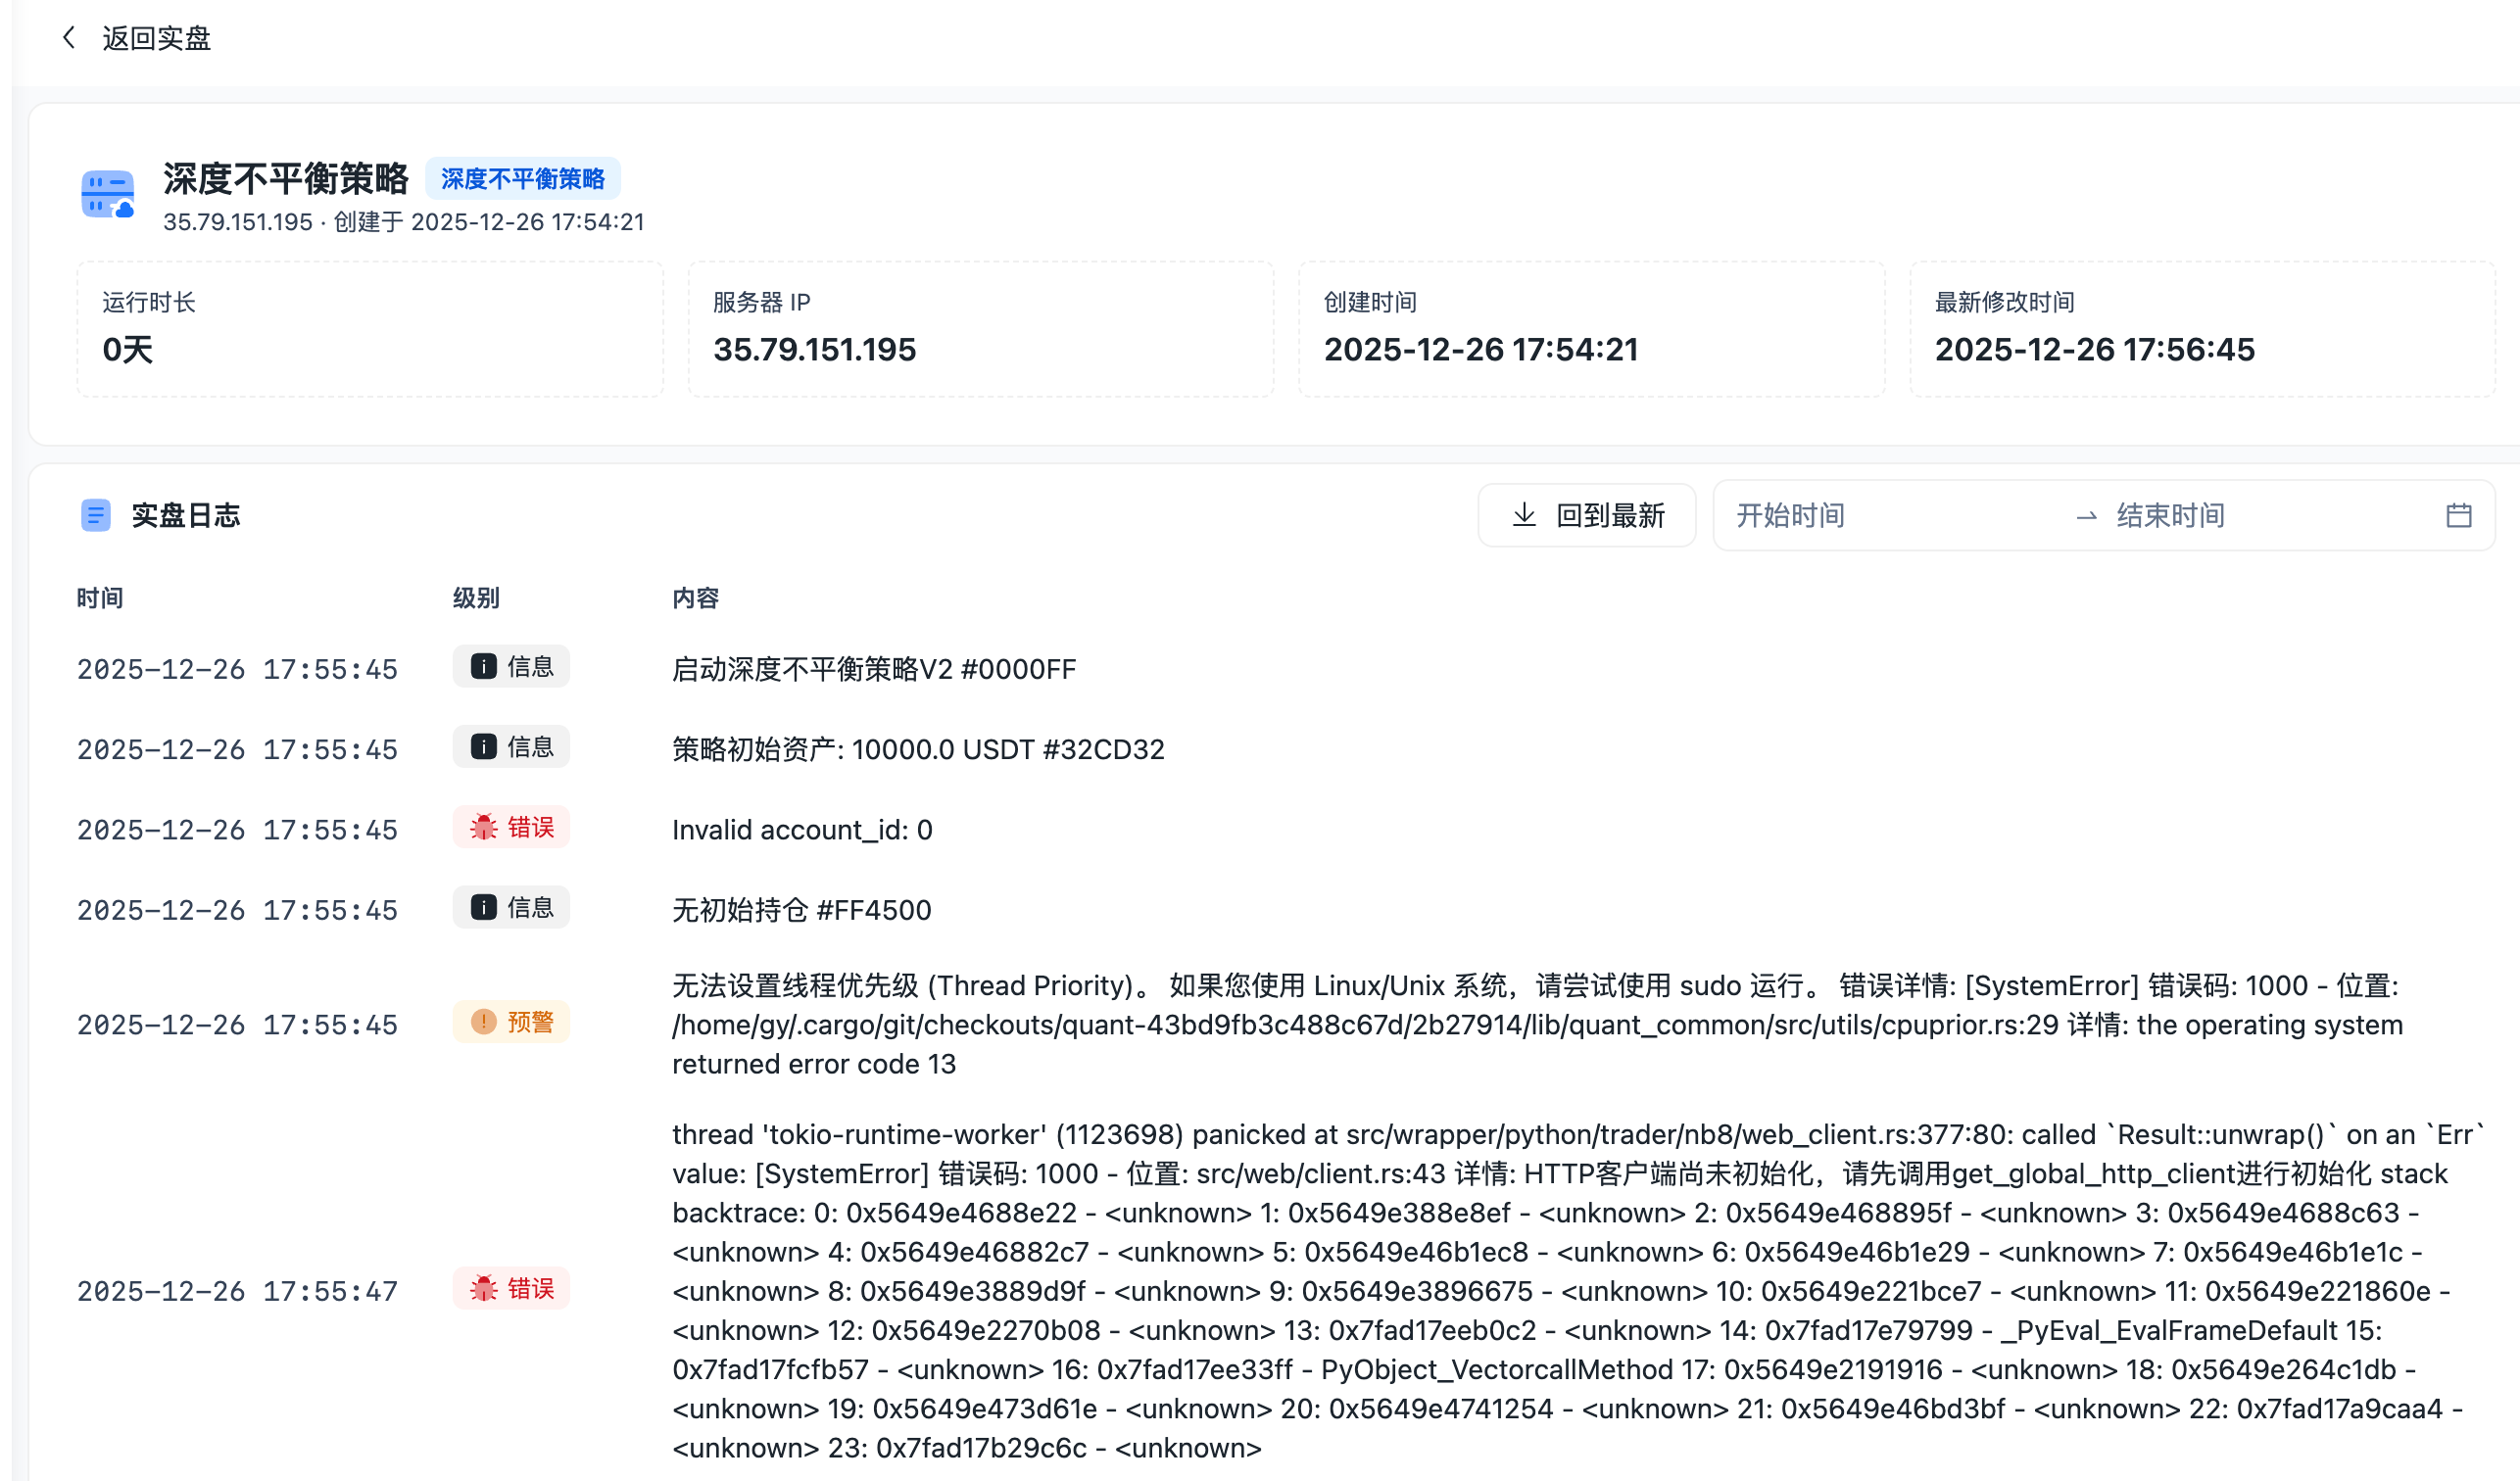Screen dimensions: 2520x1481
Task: Click the 时间 column header
Action: 100,598
